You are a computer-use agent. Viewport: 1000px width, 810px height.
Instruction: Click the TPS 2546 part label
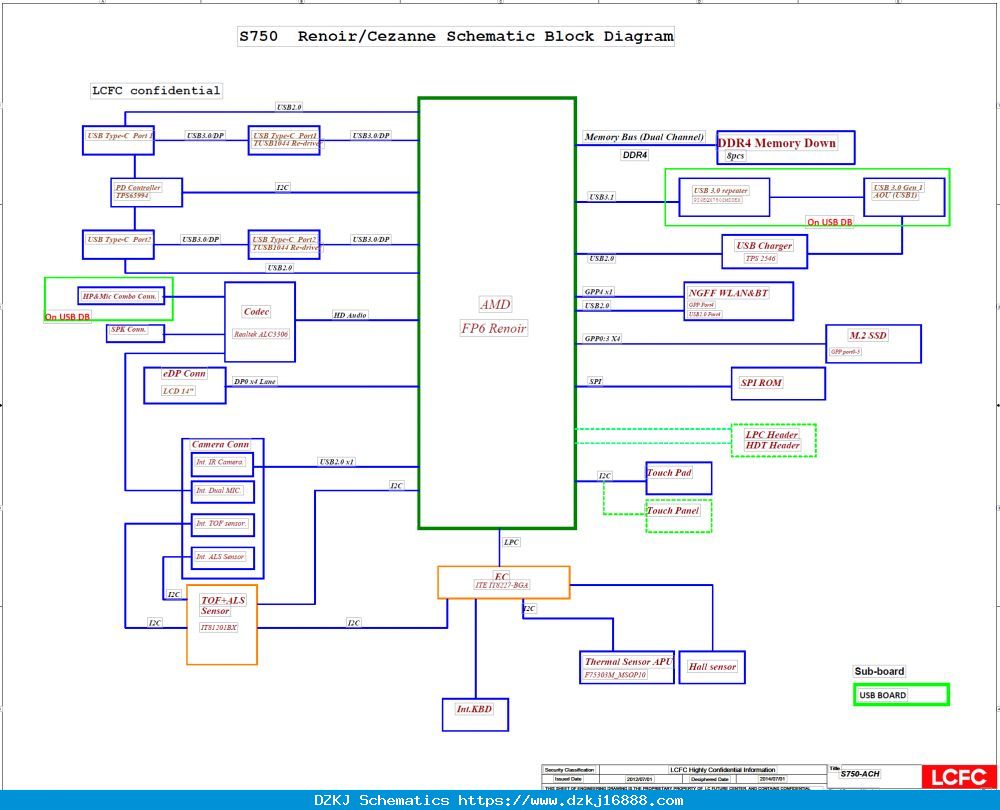[760, 258]
